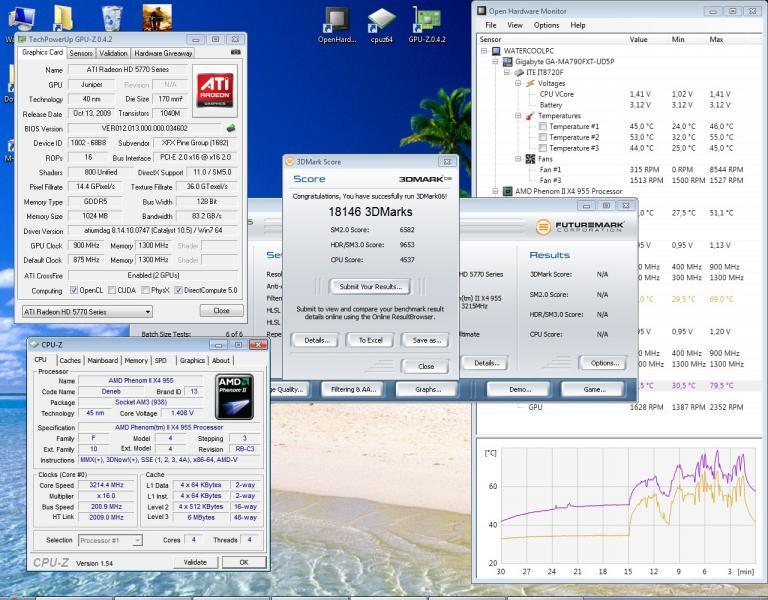The image size is (768, 600).
Task: Toggle the PhysX checkbox in GPU-Z
Action: pos(145,290)
